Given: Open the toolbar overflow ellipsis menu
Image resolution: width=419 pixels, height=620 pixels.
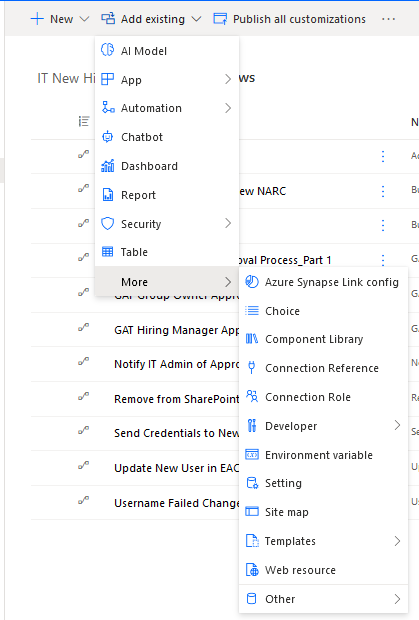Looking at the screenshot, I should coord(389,19).
